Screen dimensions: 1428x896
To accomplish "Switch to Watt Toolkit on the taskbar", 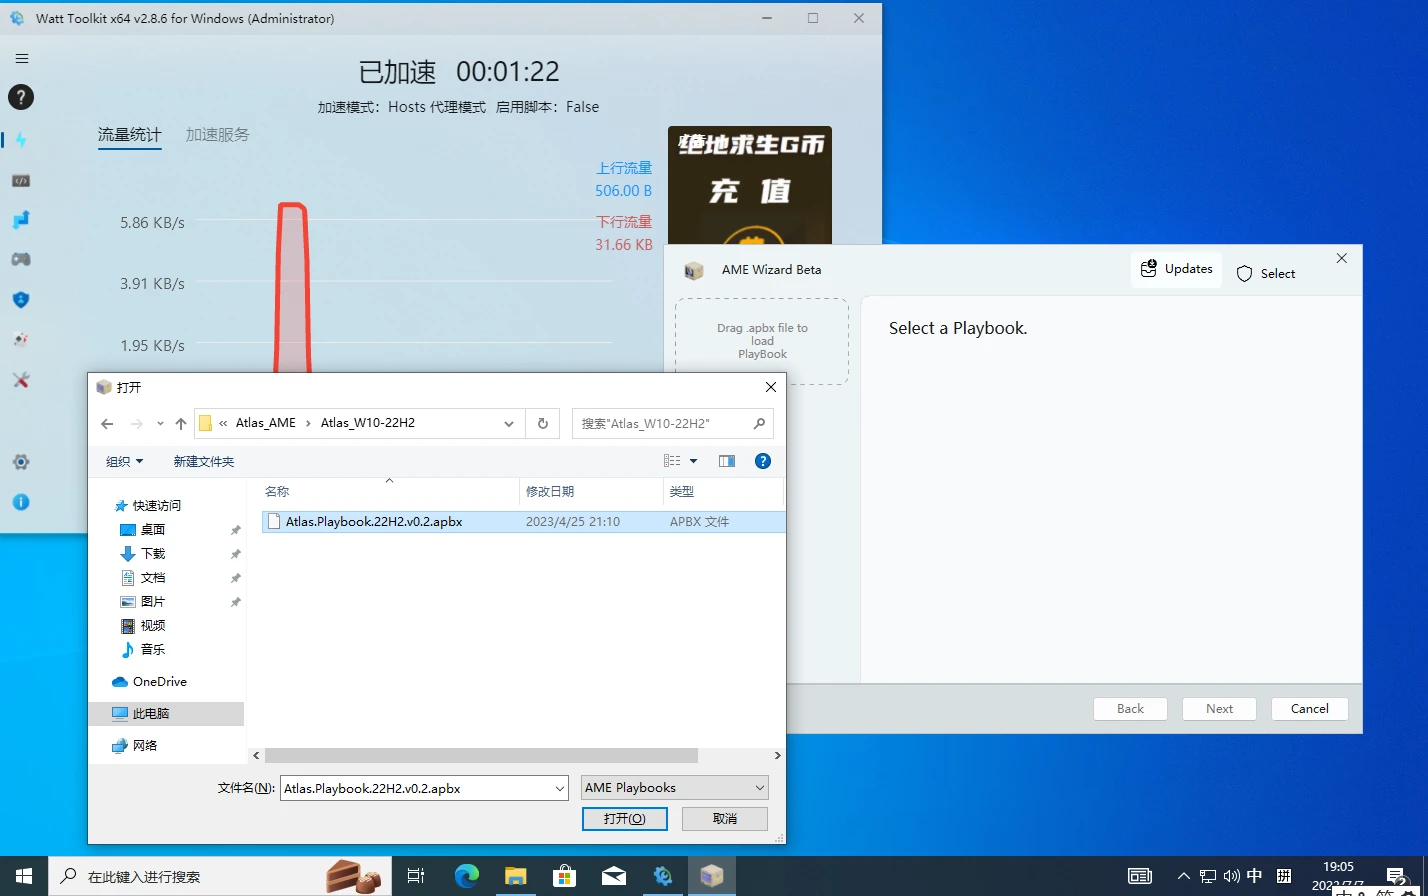I will 662,876.
